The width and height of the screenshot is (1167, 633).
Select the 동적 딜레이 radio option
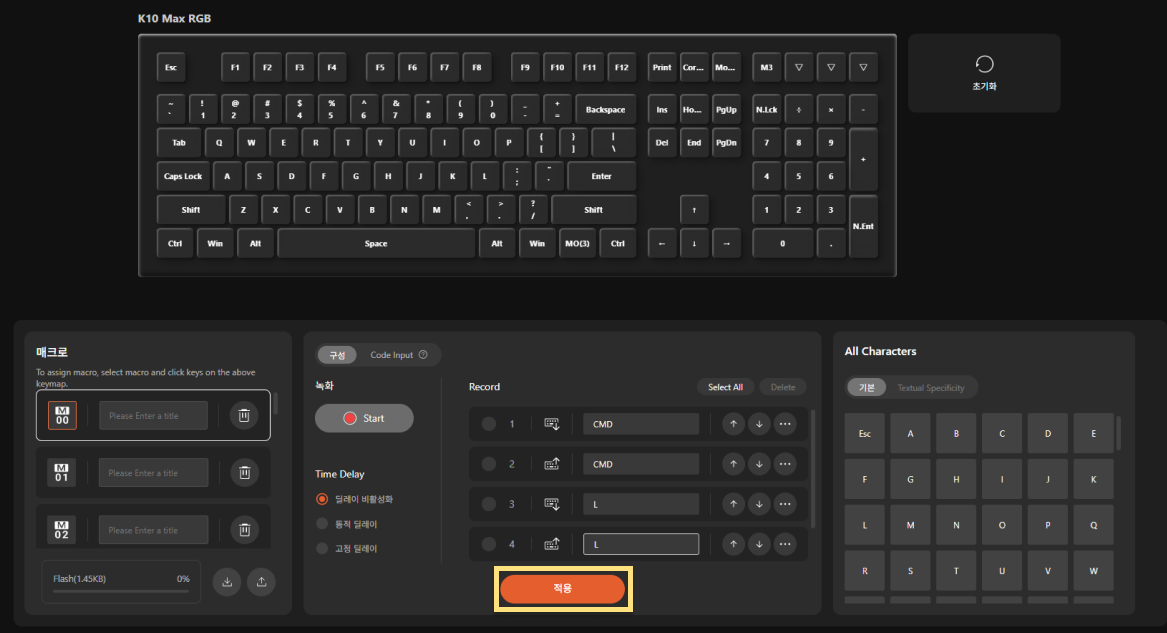pyautogui.click(x=322, y=524)
